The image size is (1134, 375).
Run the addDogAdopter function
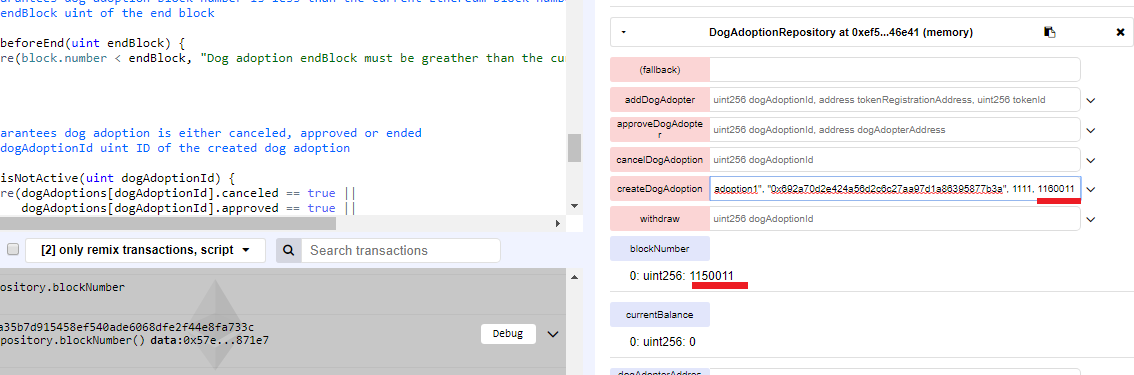coord(660,100)
